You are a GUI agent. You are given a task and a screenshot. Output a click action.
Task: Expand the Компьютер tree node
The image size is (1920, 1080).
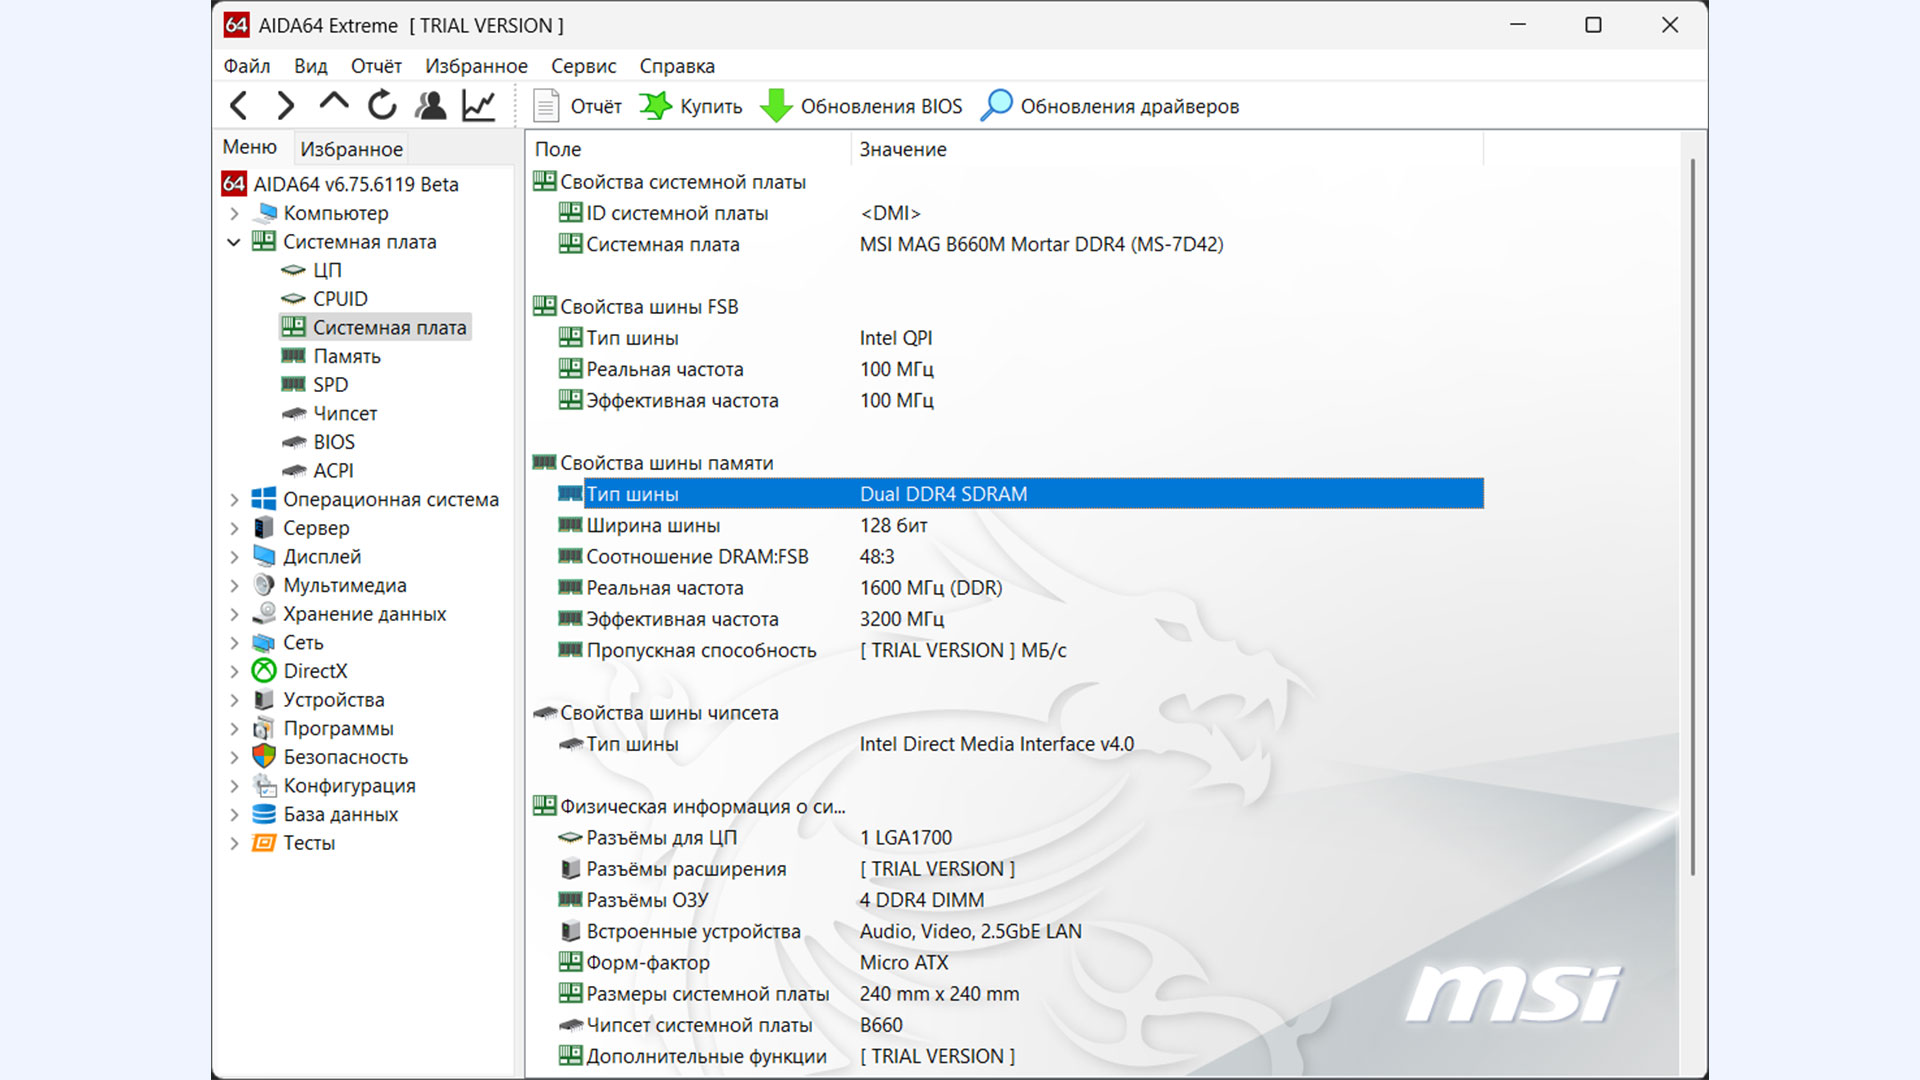(x=234, y=213)
